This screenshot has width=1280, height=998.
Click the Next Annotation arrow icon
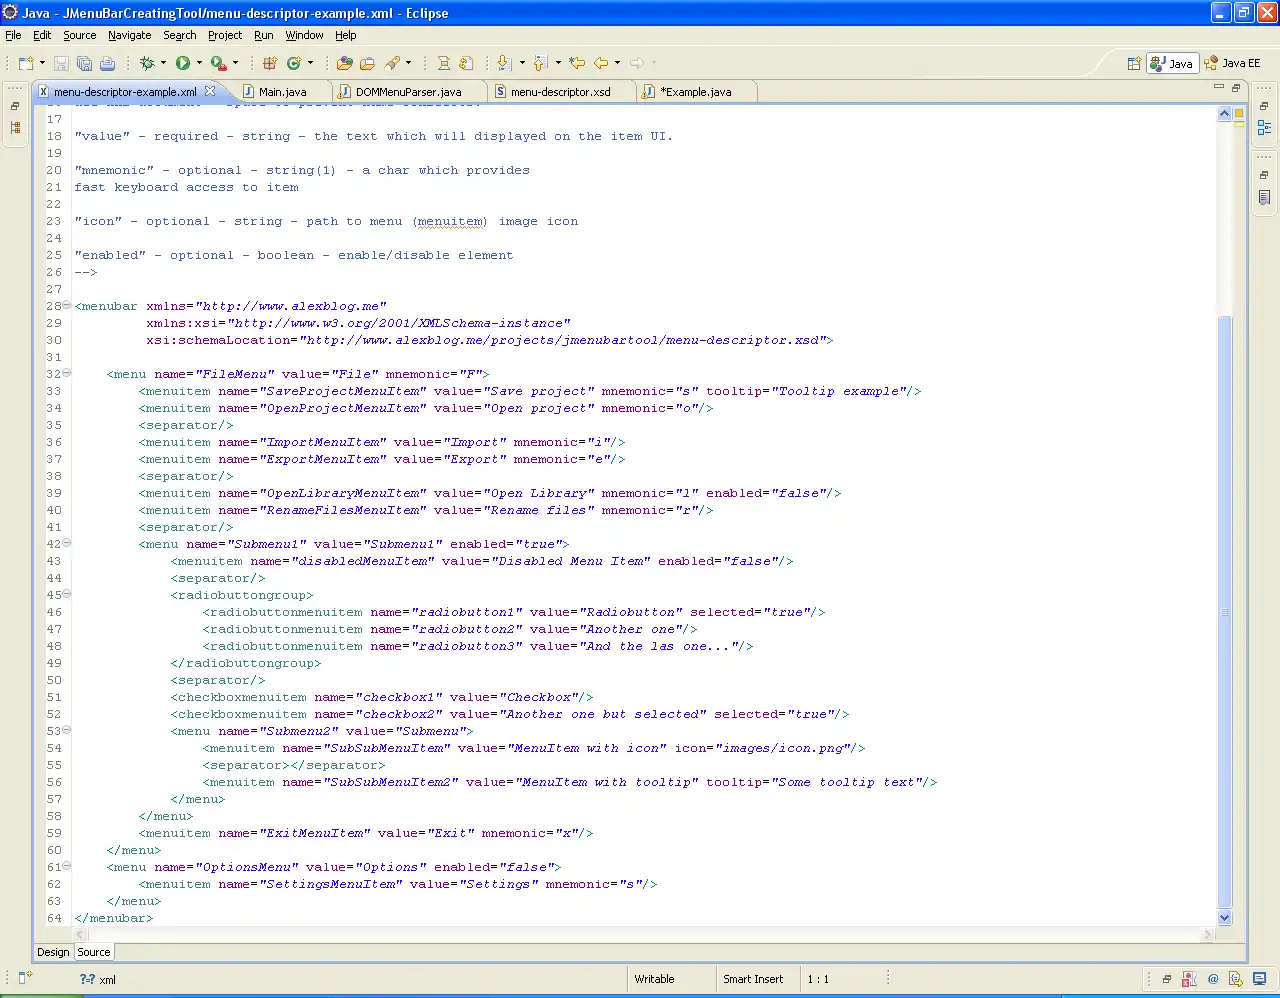click(x=505, y=63)
